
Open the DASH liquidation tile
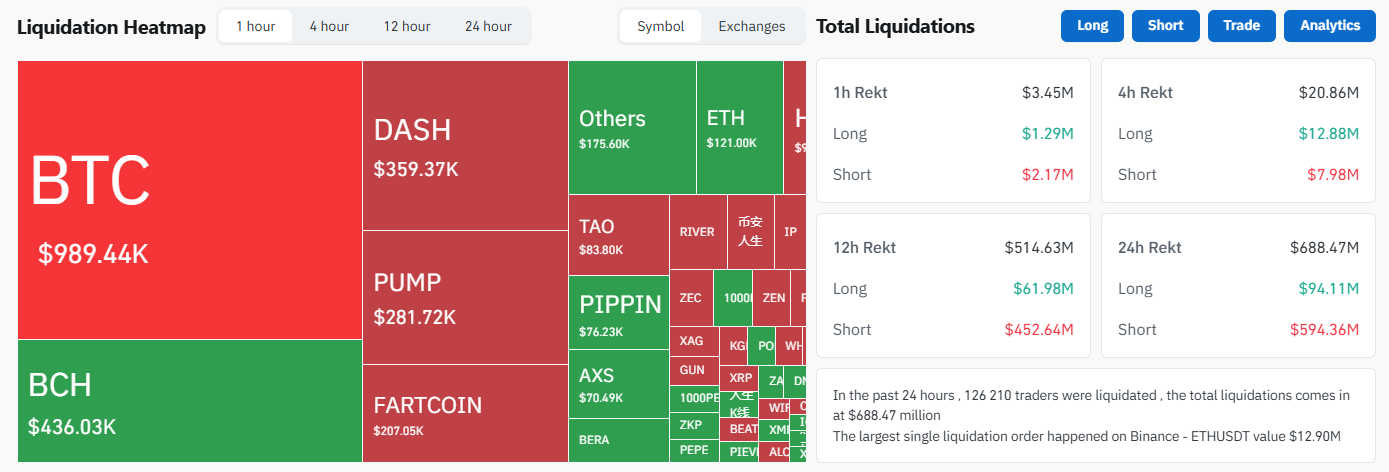465,145
